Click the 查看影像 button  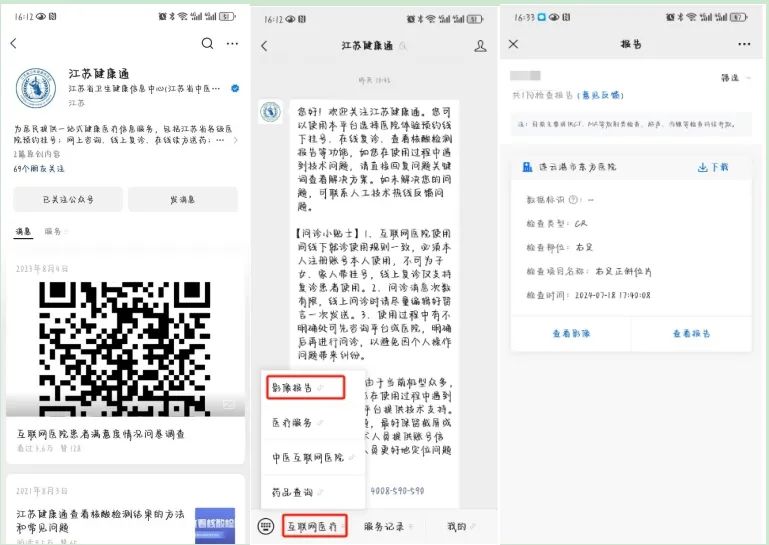571,334
